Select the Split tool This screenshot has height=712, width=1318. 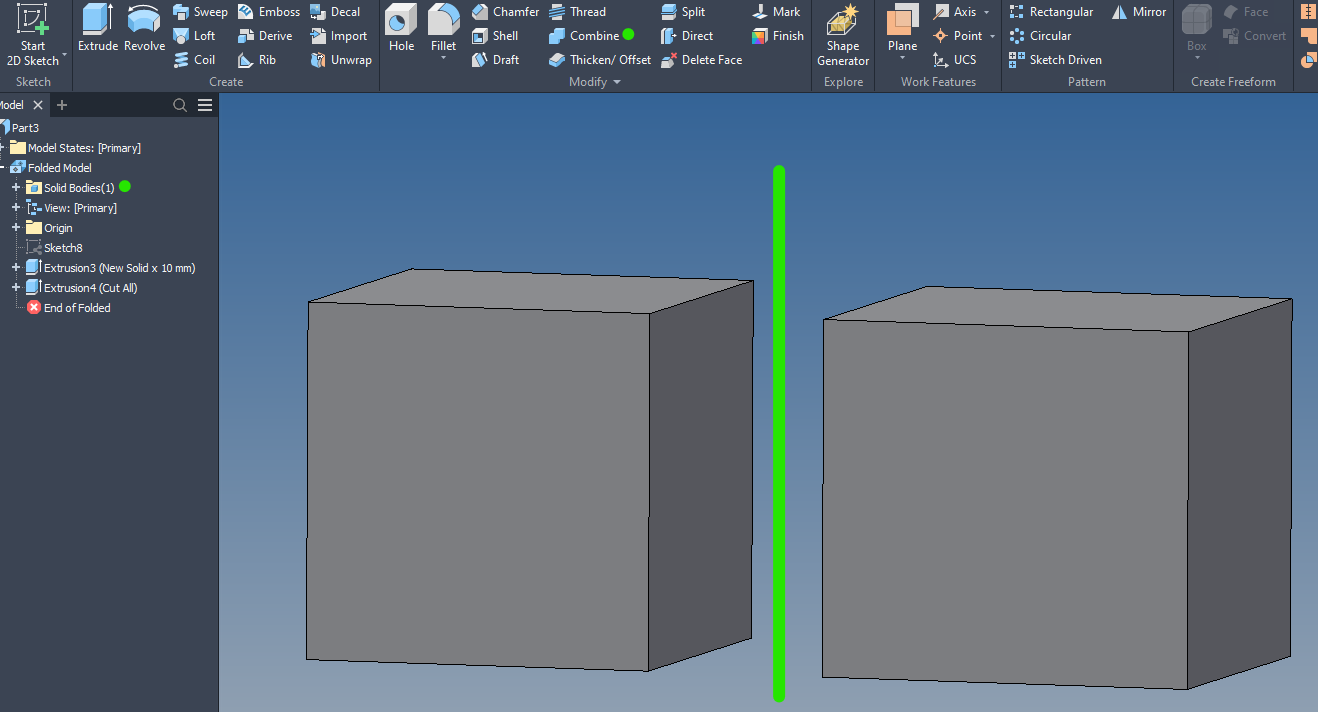pyautogui.click(x=683, y=12)
